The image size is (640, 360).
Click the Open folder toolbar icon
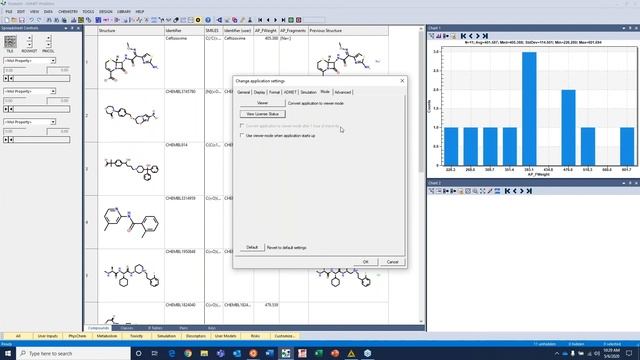14,20
